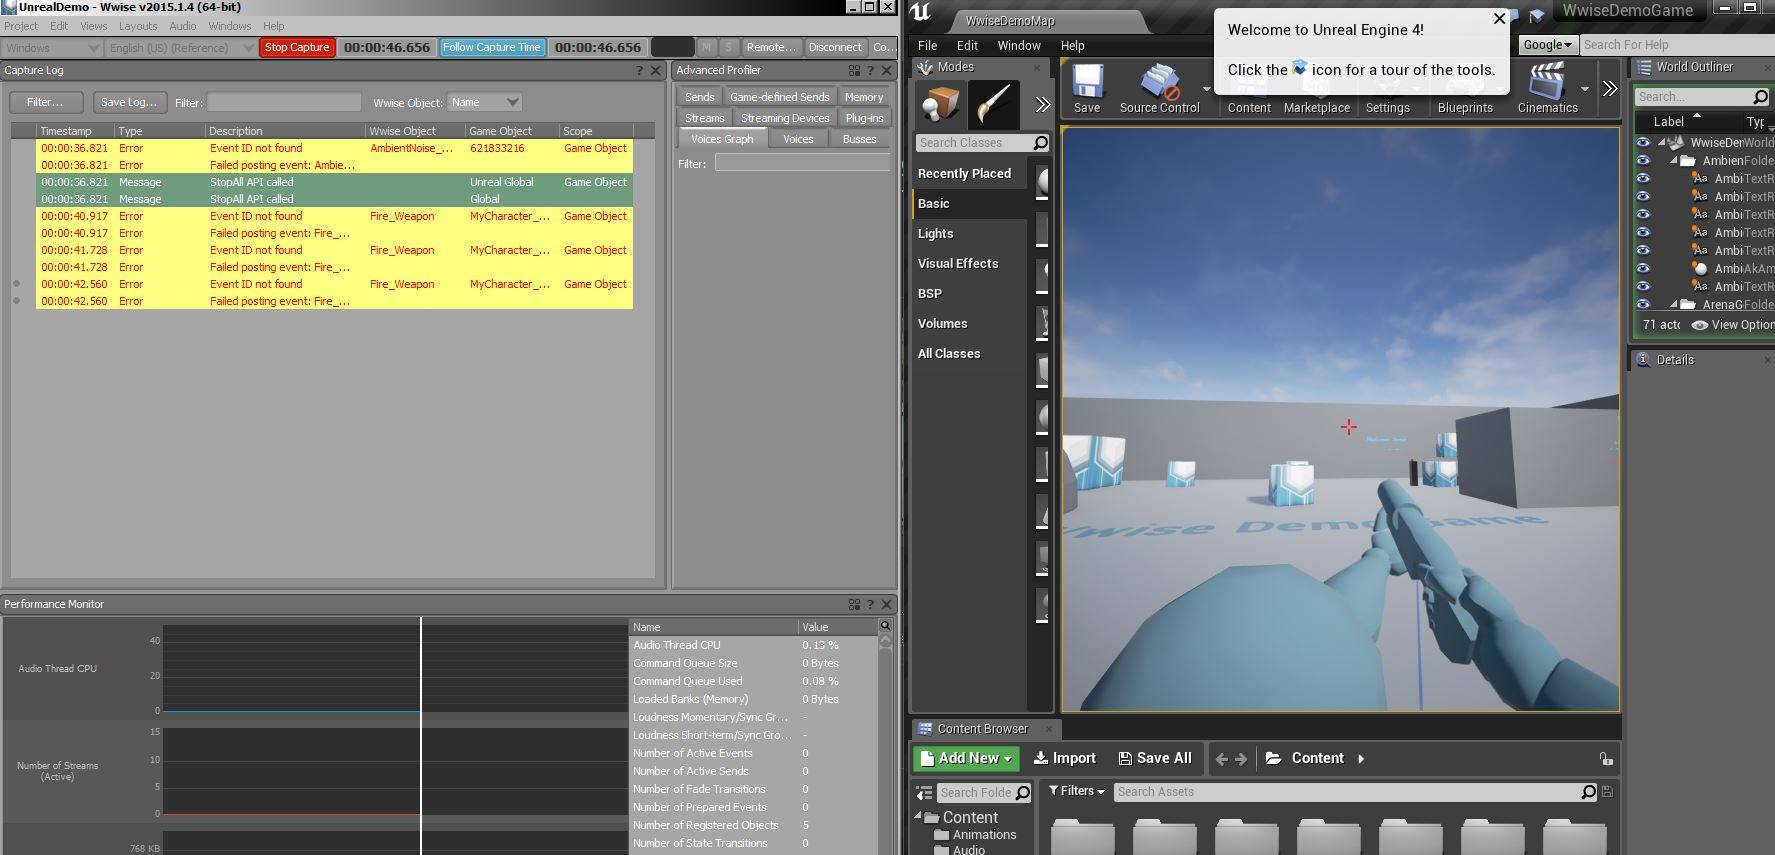Select the Place mode cube icon

point(940,104)
